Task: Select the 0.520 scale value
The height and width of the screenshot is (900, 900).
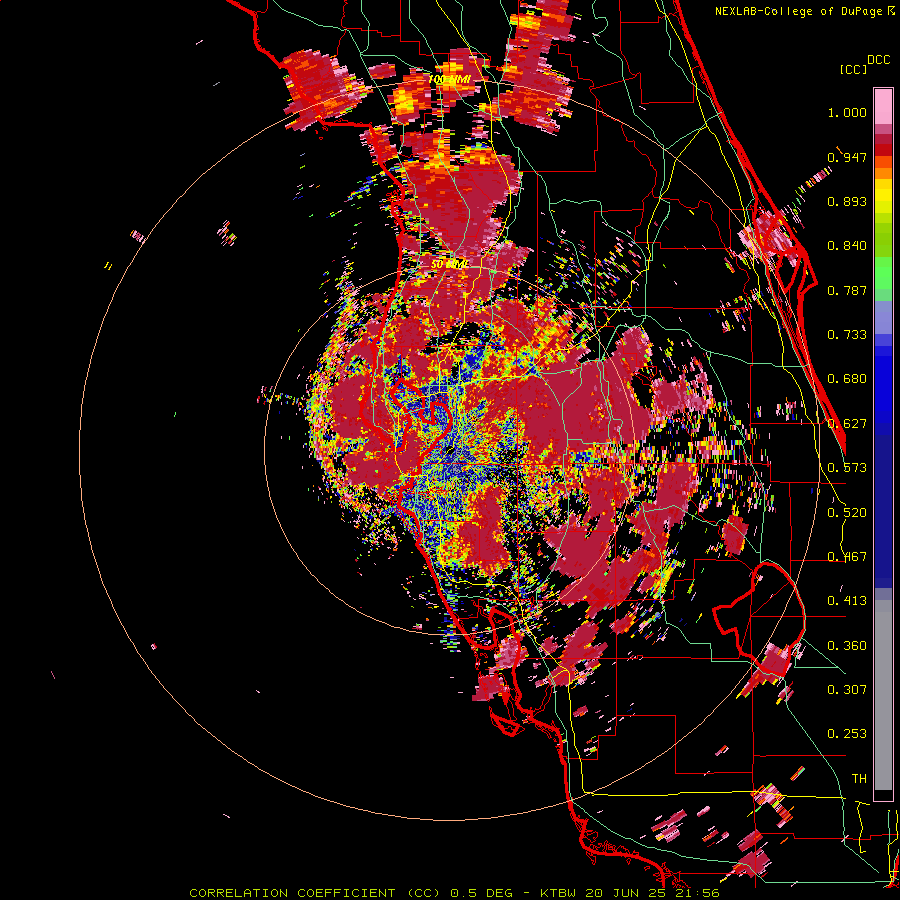Action: [847, 513]
